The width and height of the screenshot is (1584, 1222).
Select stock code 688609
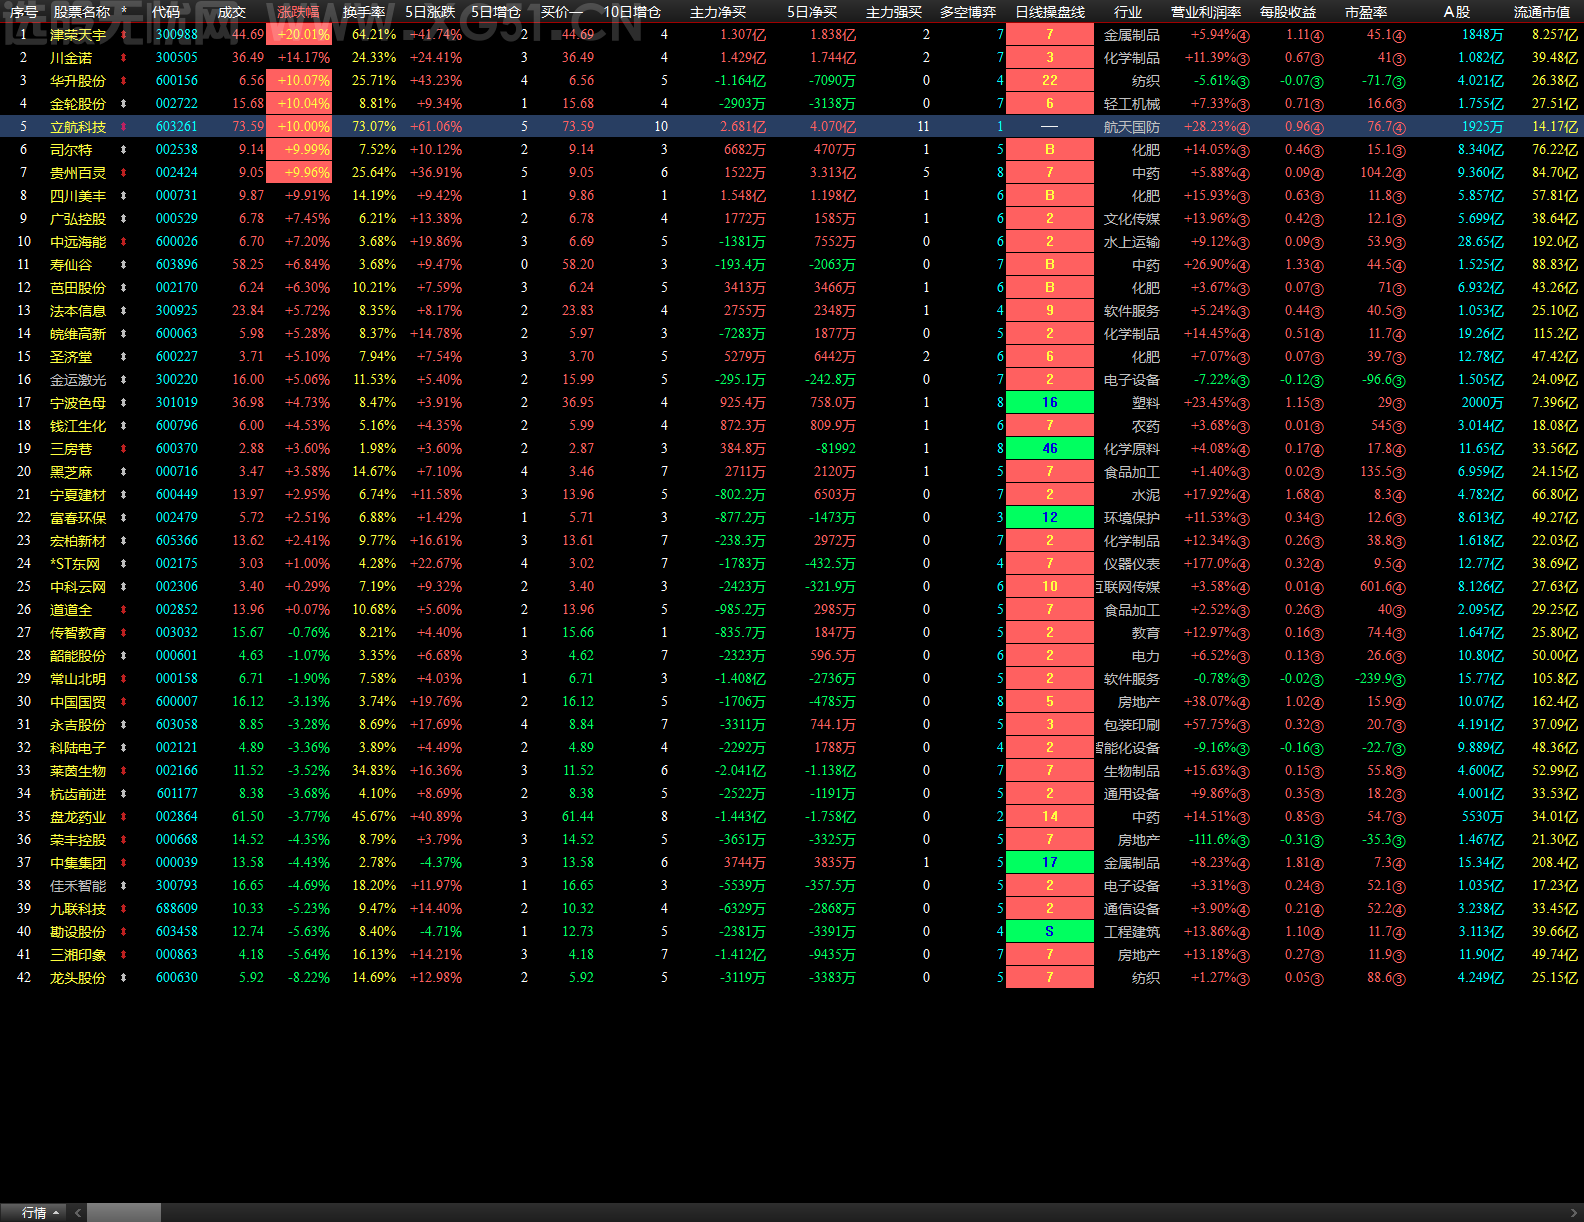coord(177,909)
